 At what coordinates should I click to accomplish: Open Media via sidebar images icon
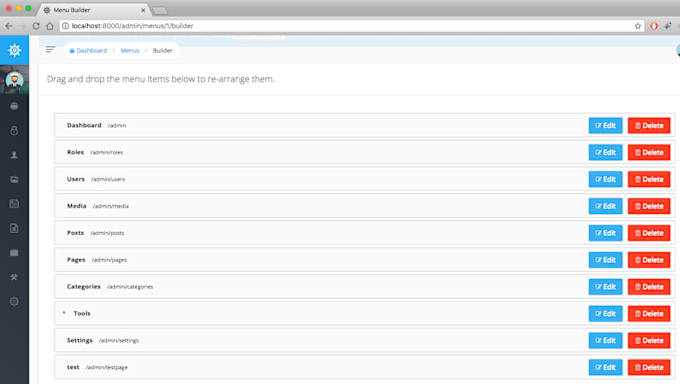(14, 179)
